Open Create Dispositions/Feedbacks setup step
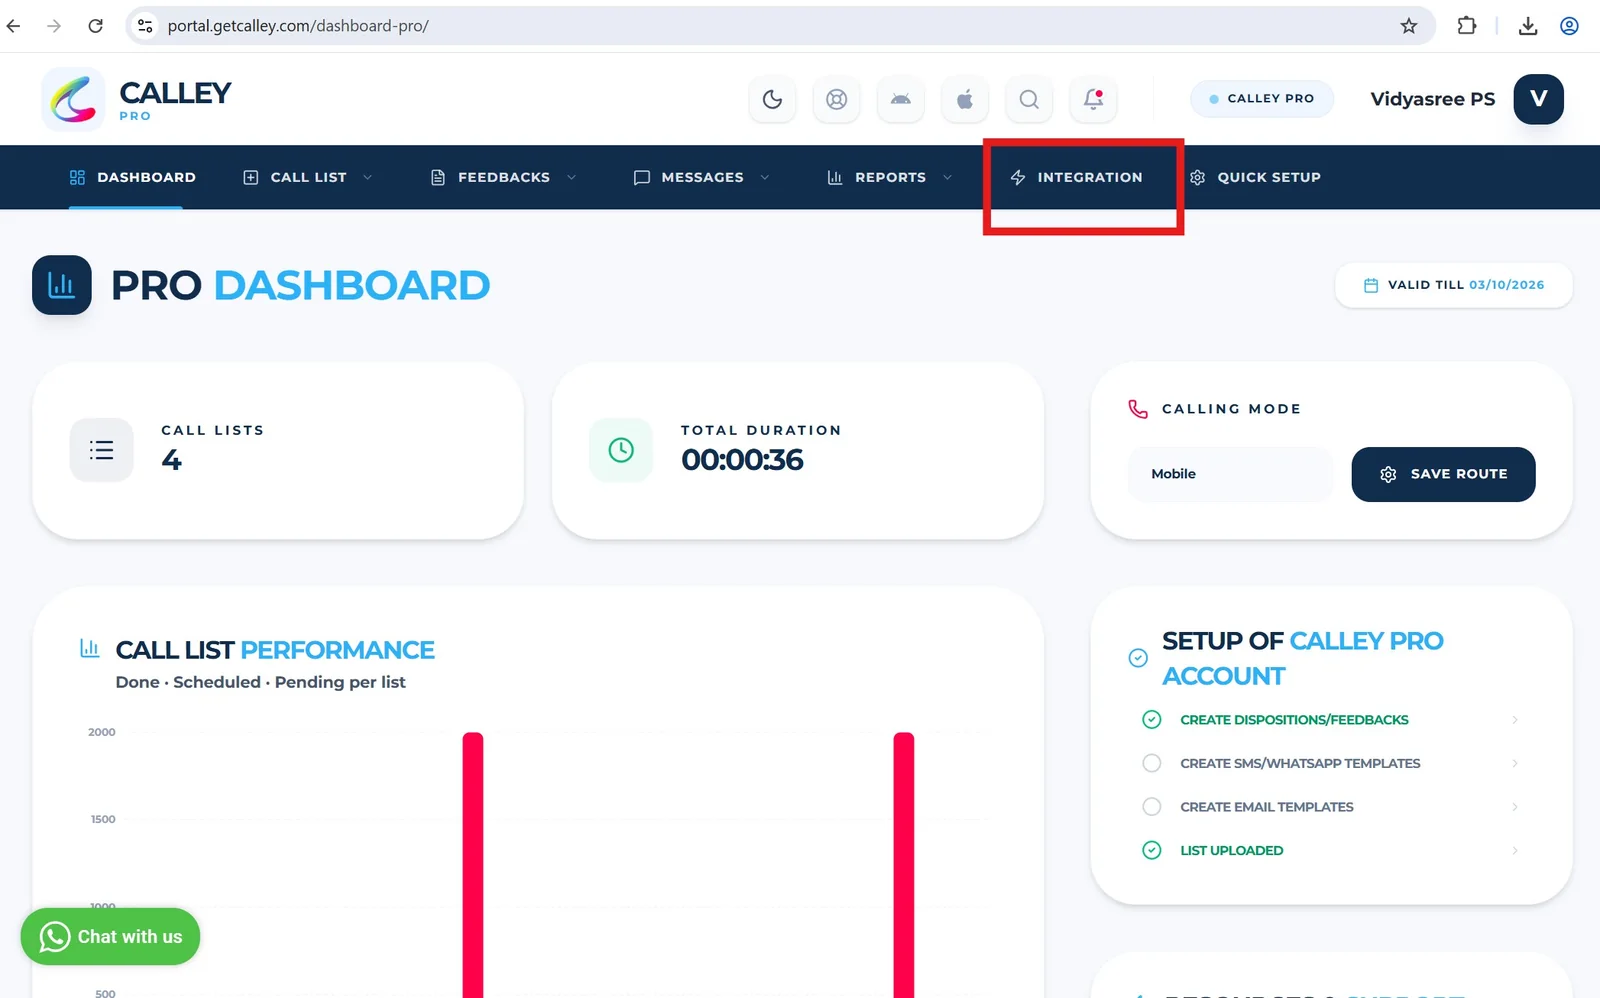1600x998 pixels. (1330, 720)
